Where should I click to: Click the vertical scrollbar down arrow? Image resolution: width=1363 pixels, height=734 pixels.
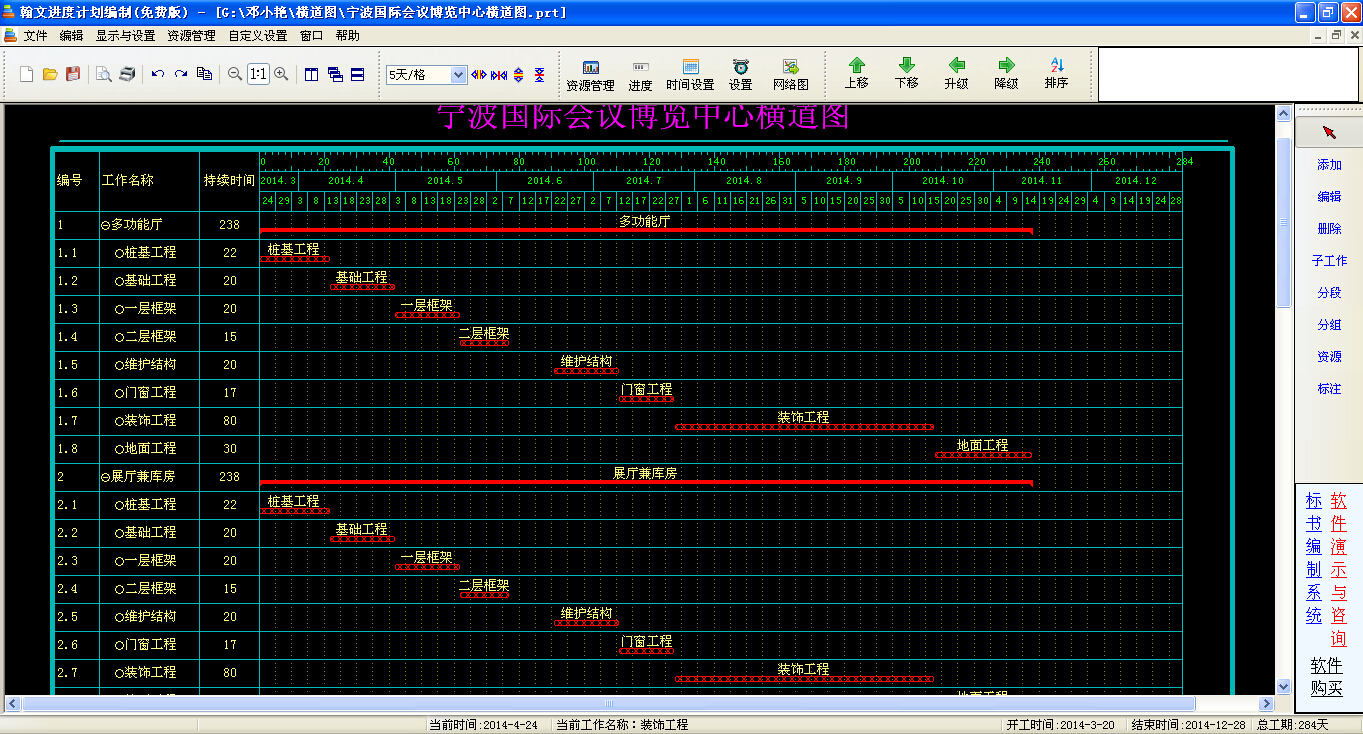click(x=1284, y=687)
